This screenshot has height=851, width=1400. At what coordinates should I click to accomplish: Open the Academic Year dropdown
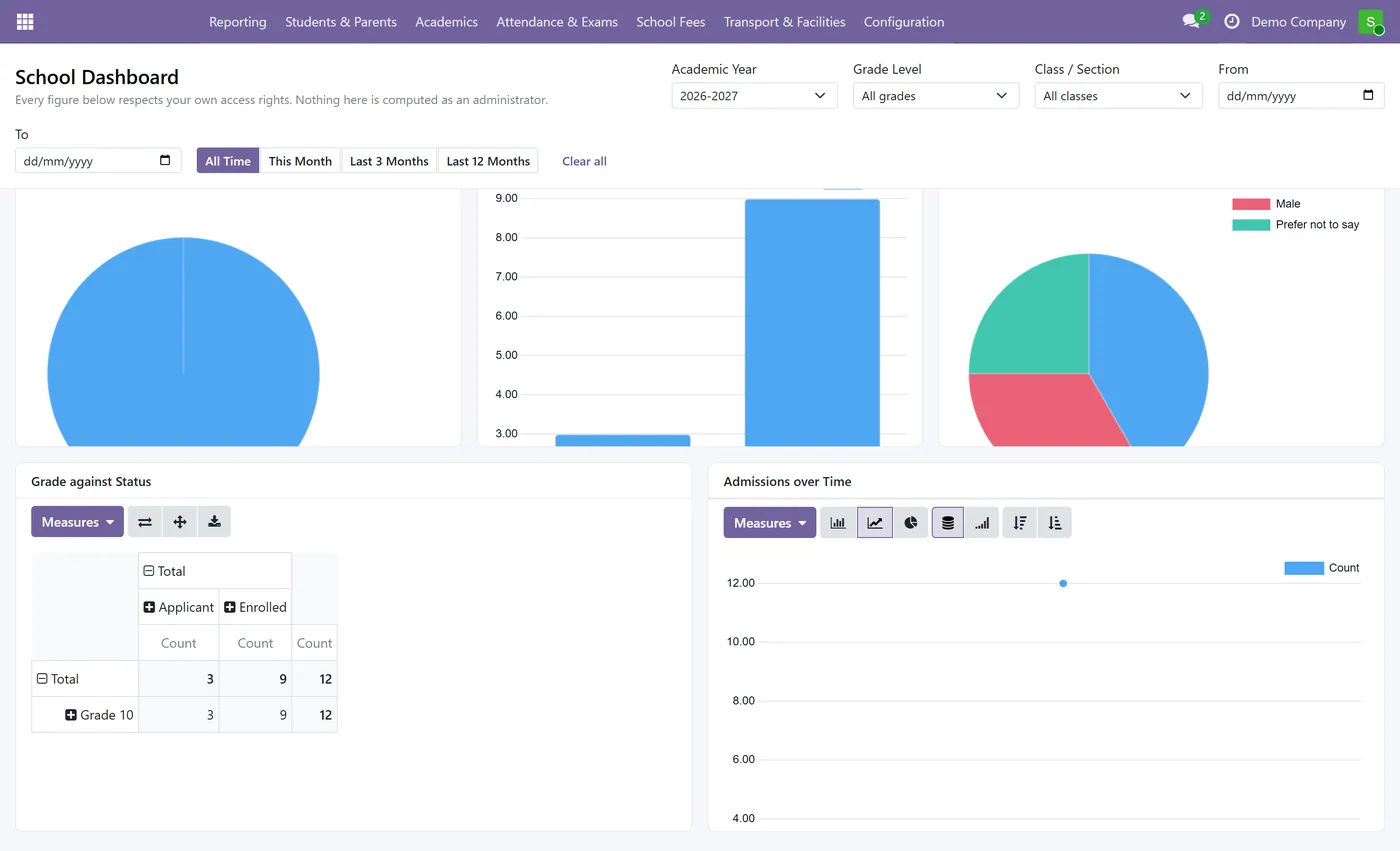(755, 96)
